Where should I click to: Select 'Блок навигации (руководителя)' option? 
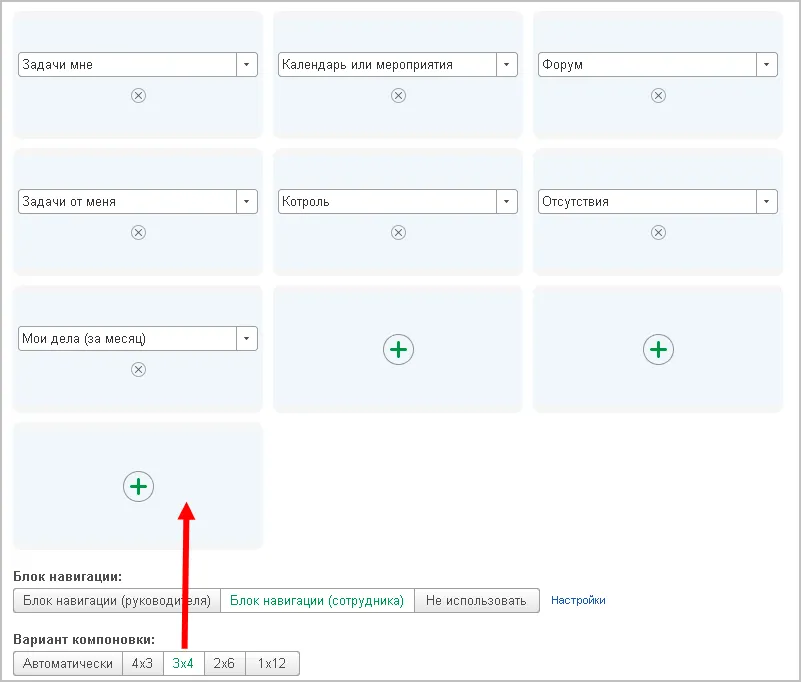tap(117, 600)
